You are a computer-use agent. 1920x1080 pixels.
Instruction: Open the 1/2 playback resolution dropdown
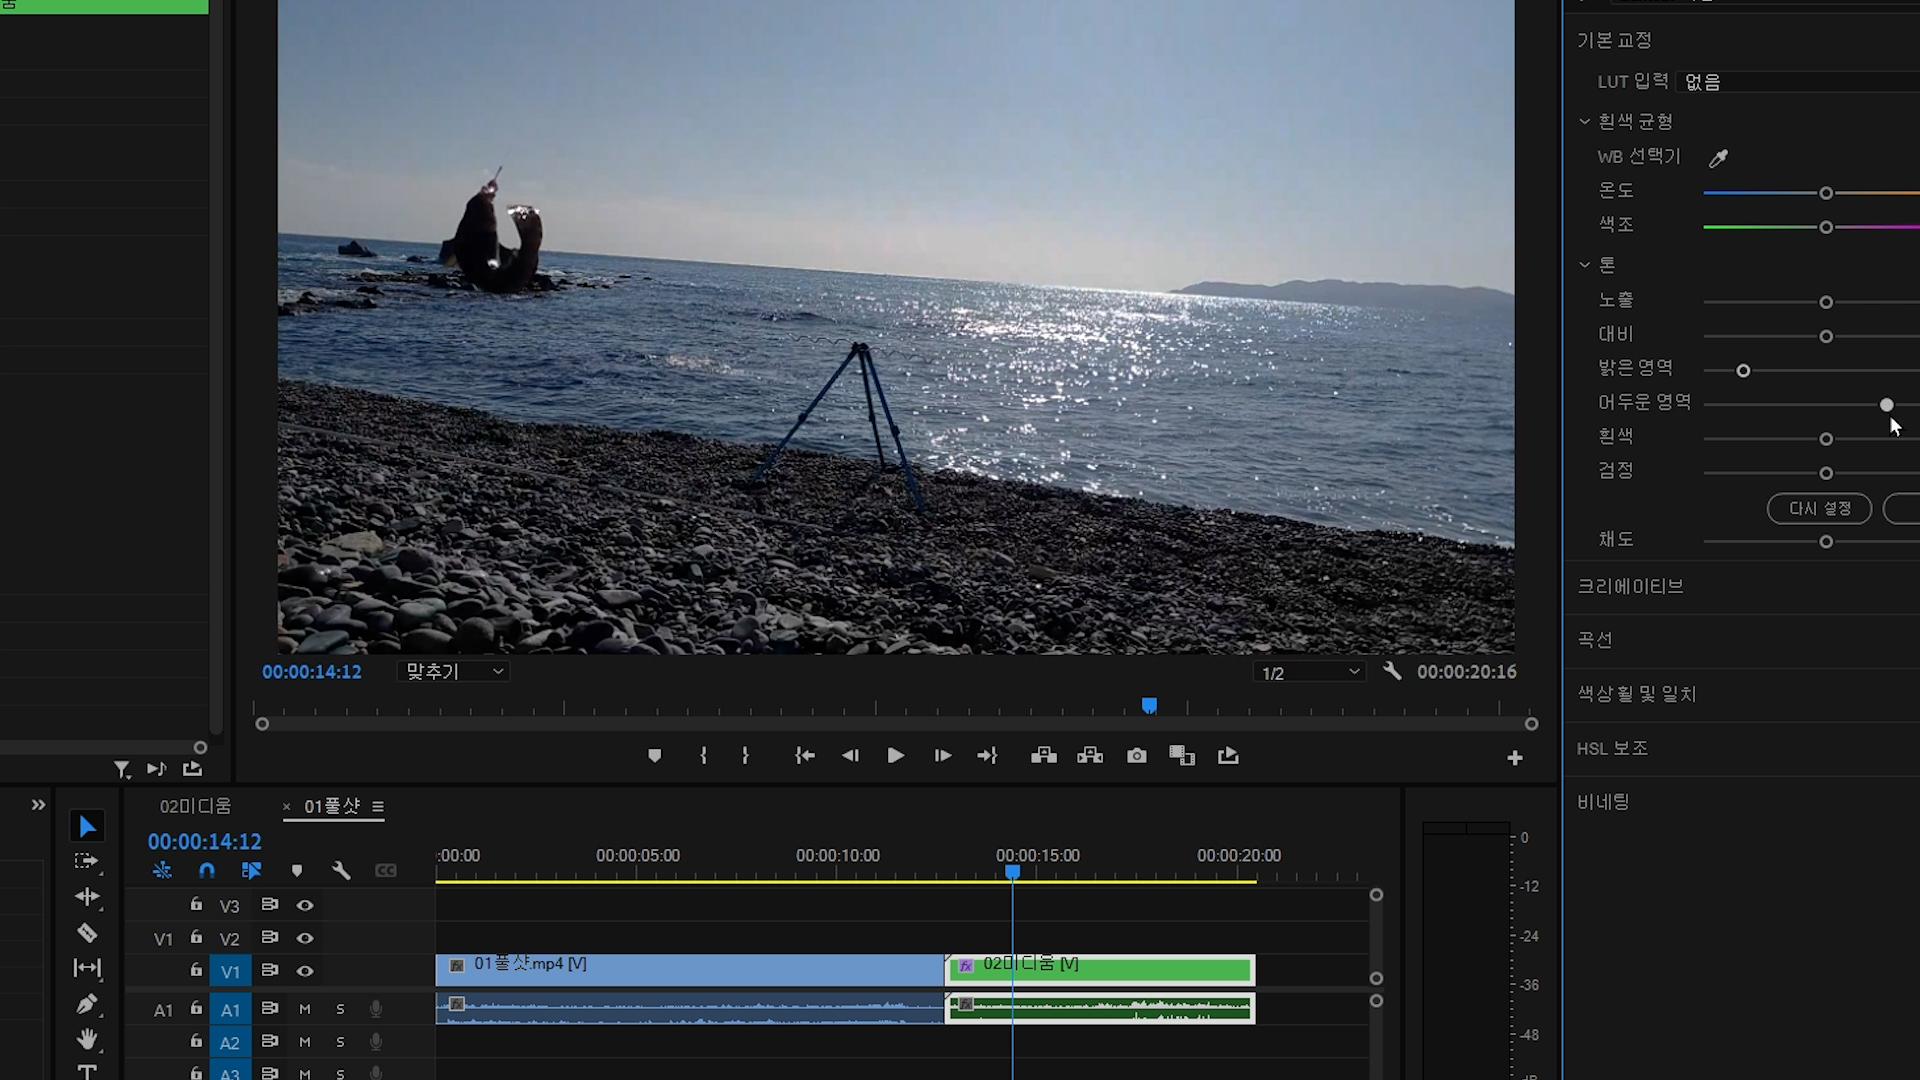[x=1310, y=673]
